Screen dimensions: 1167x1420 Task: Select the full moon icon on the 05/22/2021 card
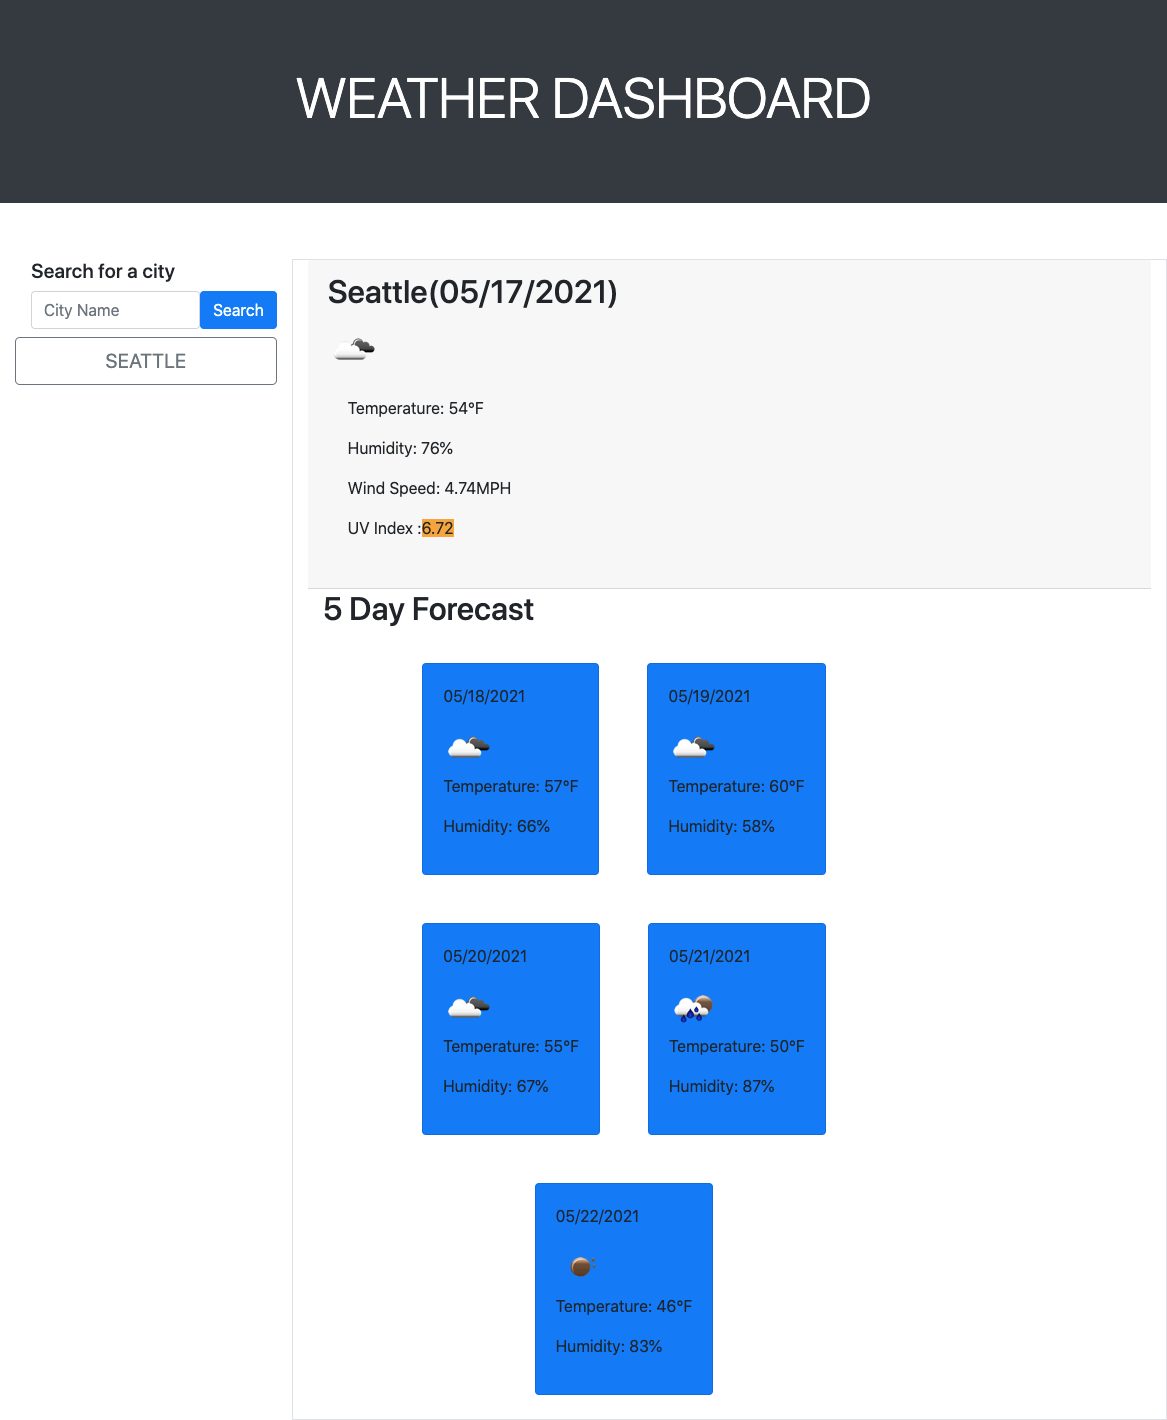point(581,1267)
